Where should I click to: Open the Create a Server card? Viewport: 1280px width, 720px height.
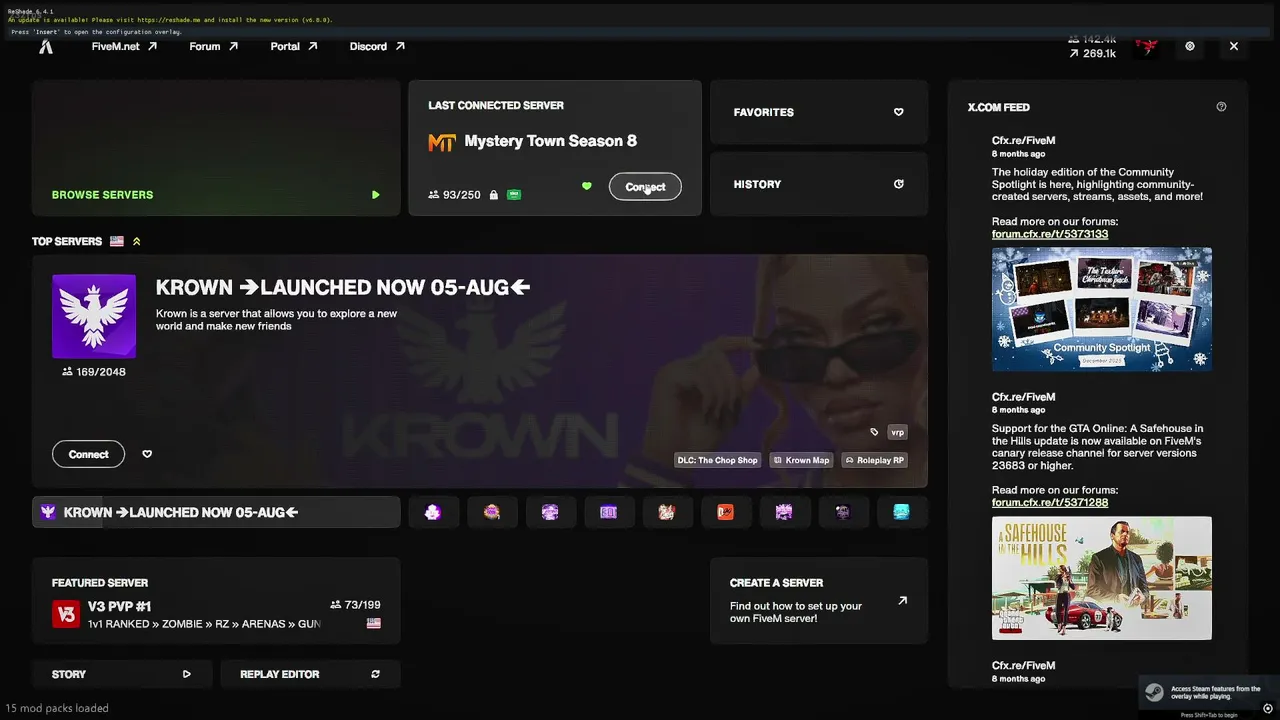pyautogui.click(x=819, y=600)
